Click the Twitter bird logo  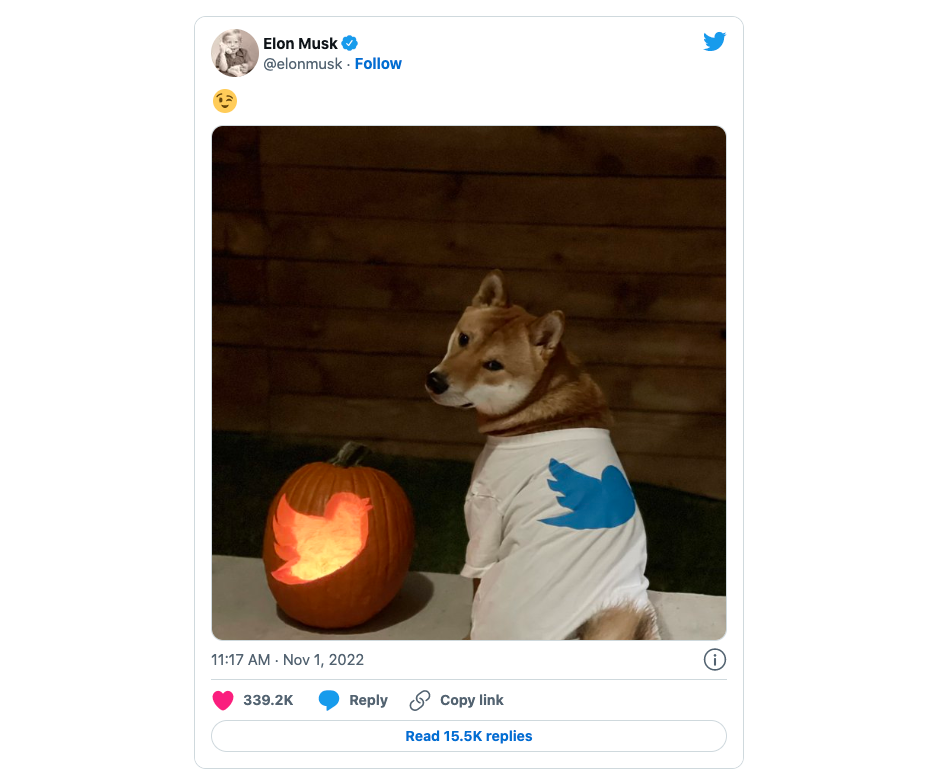pyautogui.click(x=715, y=42)
